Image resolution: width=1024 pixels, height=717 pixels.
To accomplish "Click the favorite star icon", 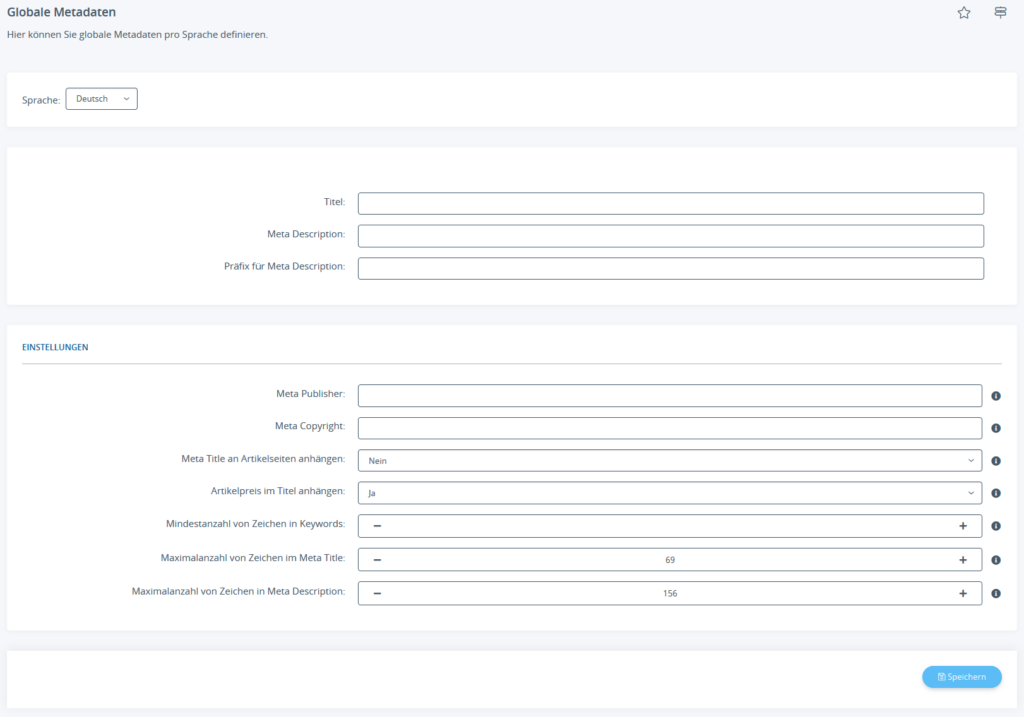I will 964,13.
